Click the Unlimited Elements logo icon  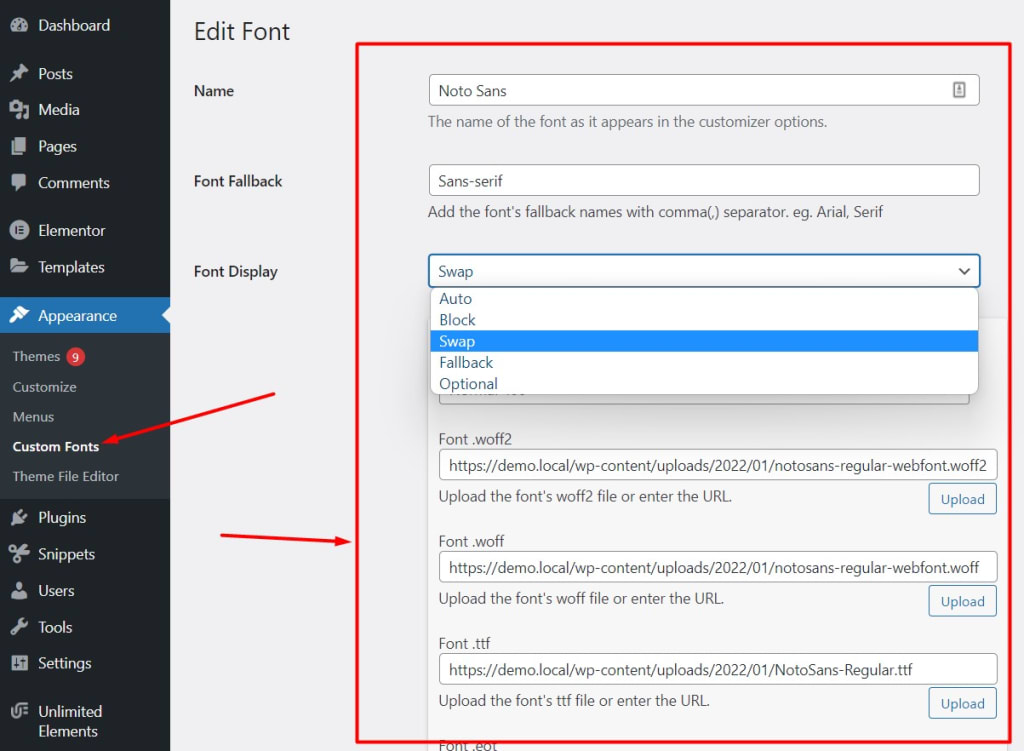(x=20, y=711)
